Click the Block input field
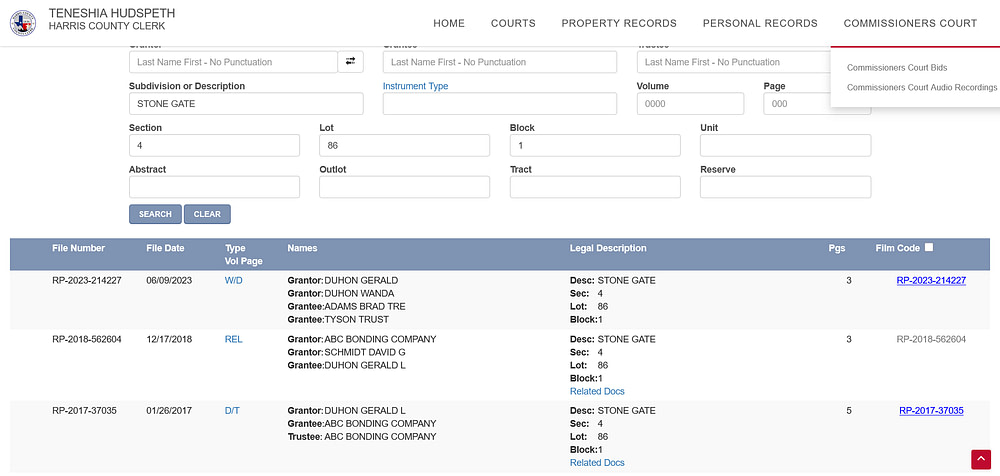1000x476 pixels. pos(595,145)
